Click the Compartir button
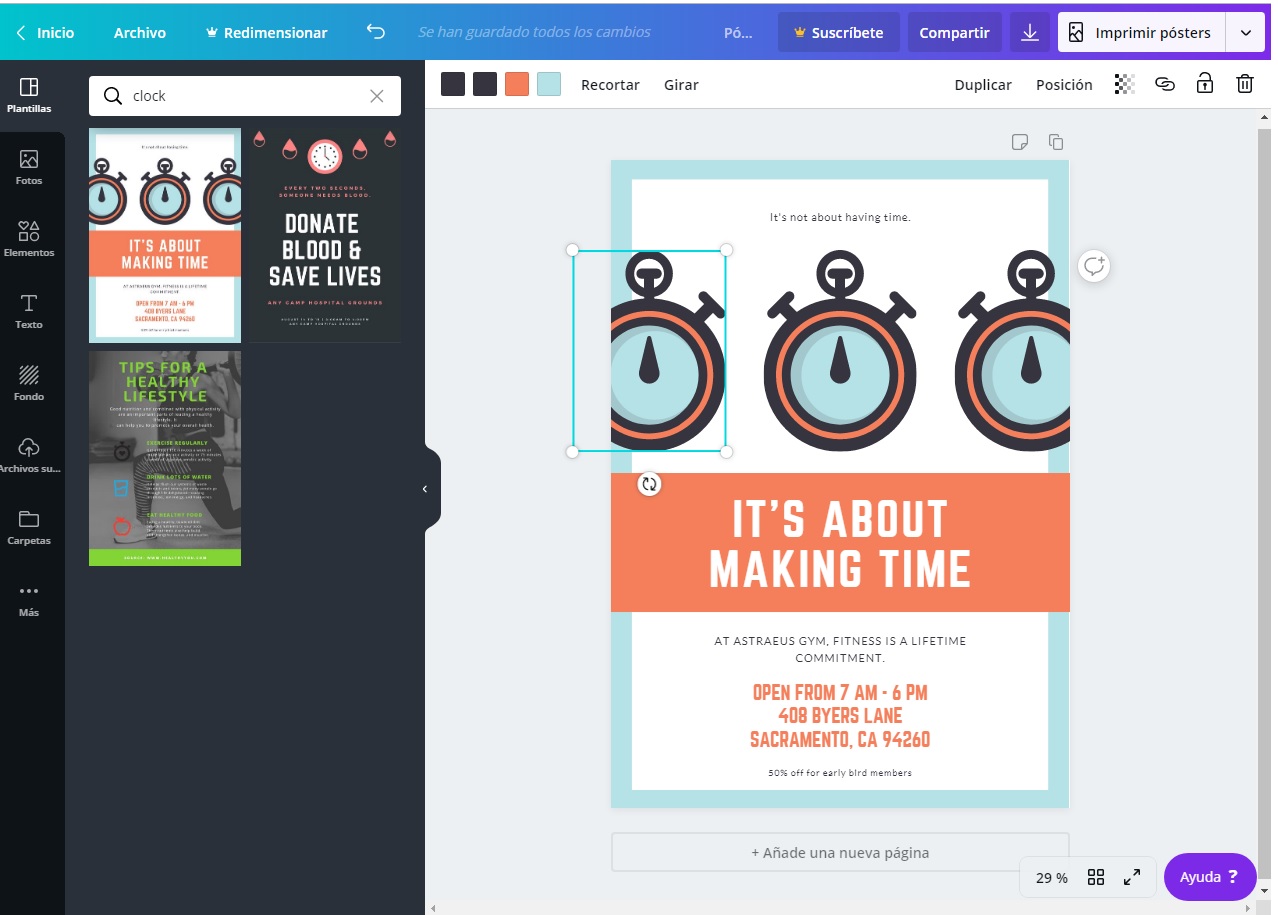Viewport: 1278px width, 915px height. click(954, 32)
